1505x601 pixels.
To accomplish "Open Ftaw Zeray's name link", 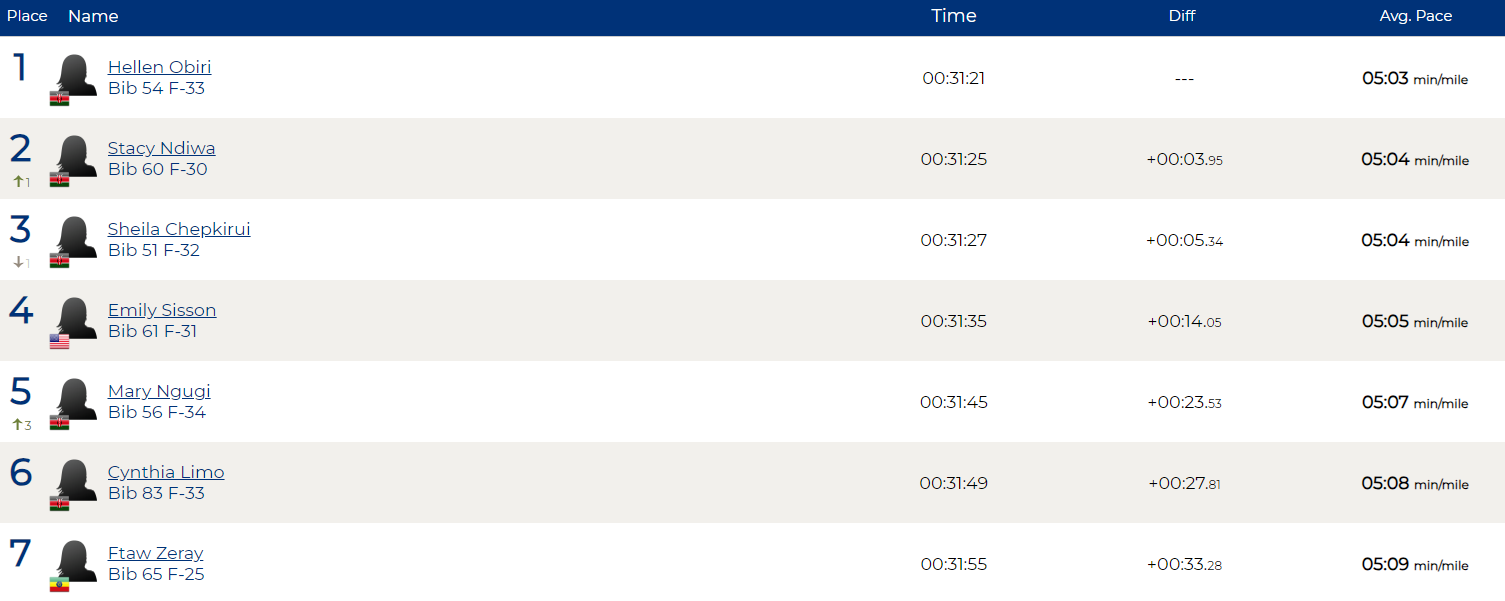I will [x=155, y=553].
